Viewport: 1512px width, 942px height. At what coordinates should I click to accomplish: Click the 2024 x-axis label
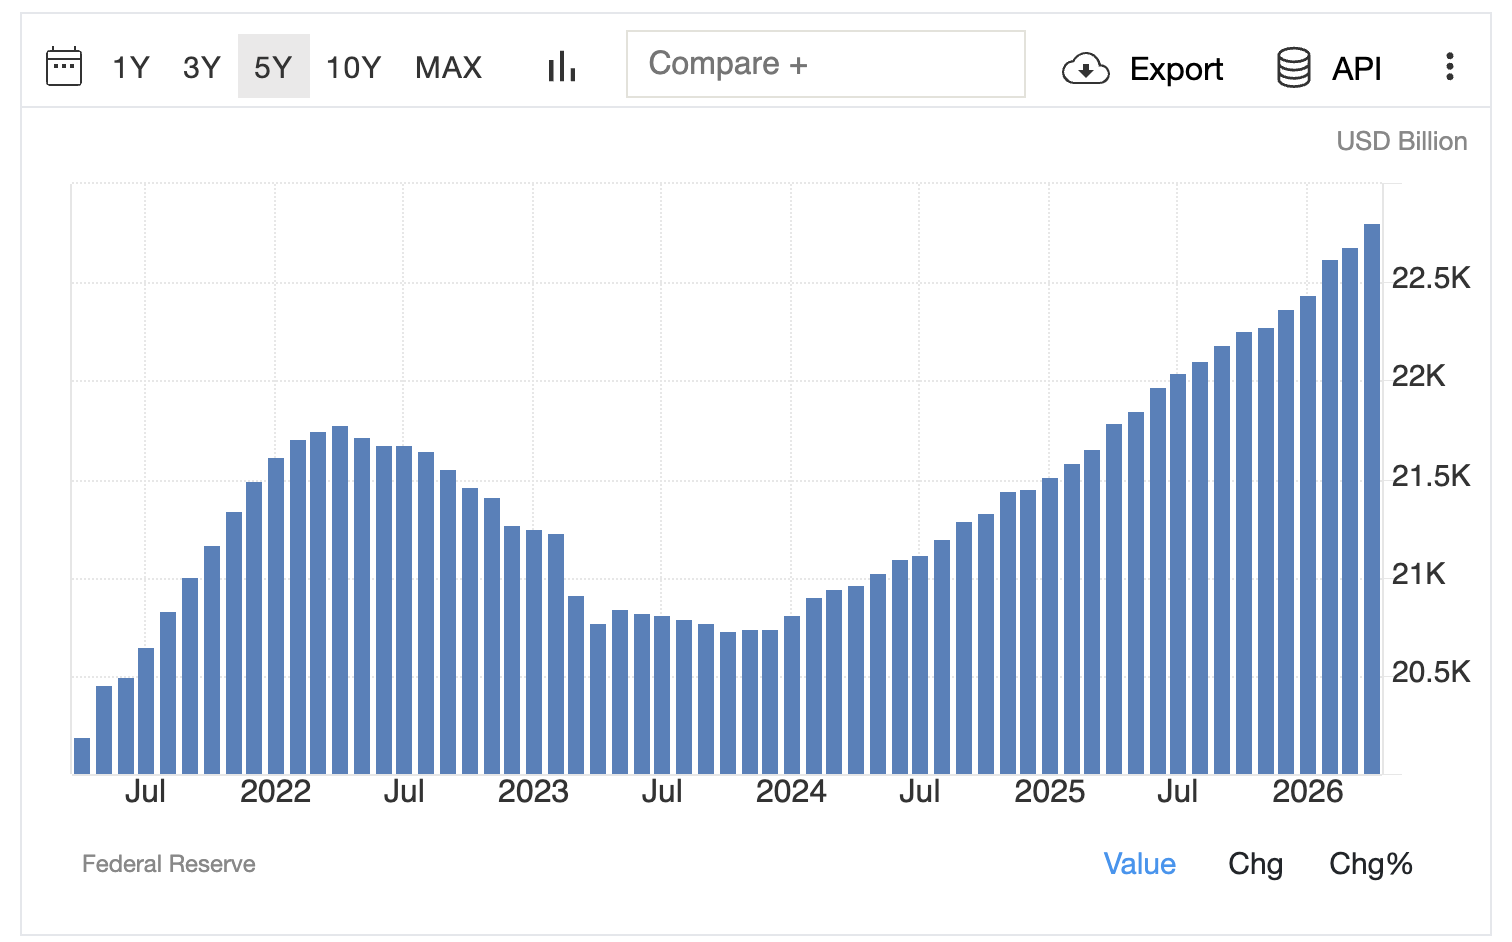point(791,792)
